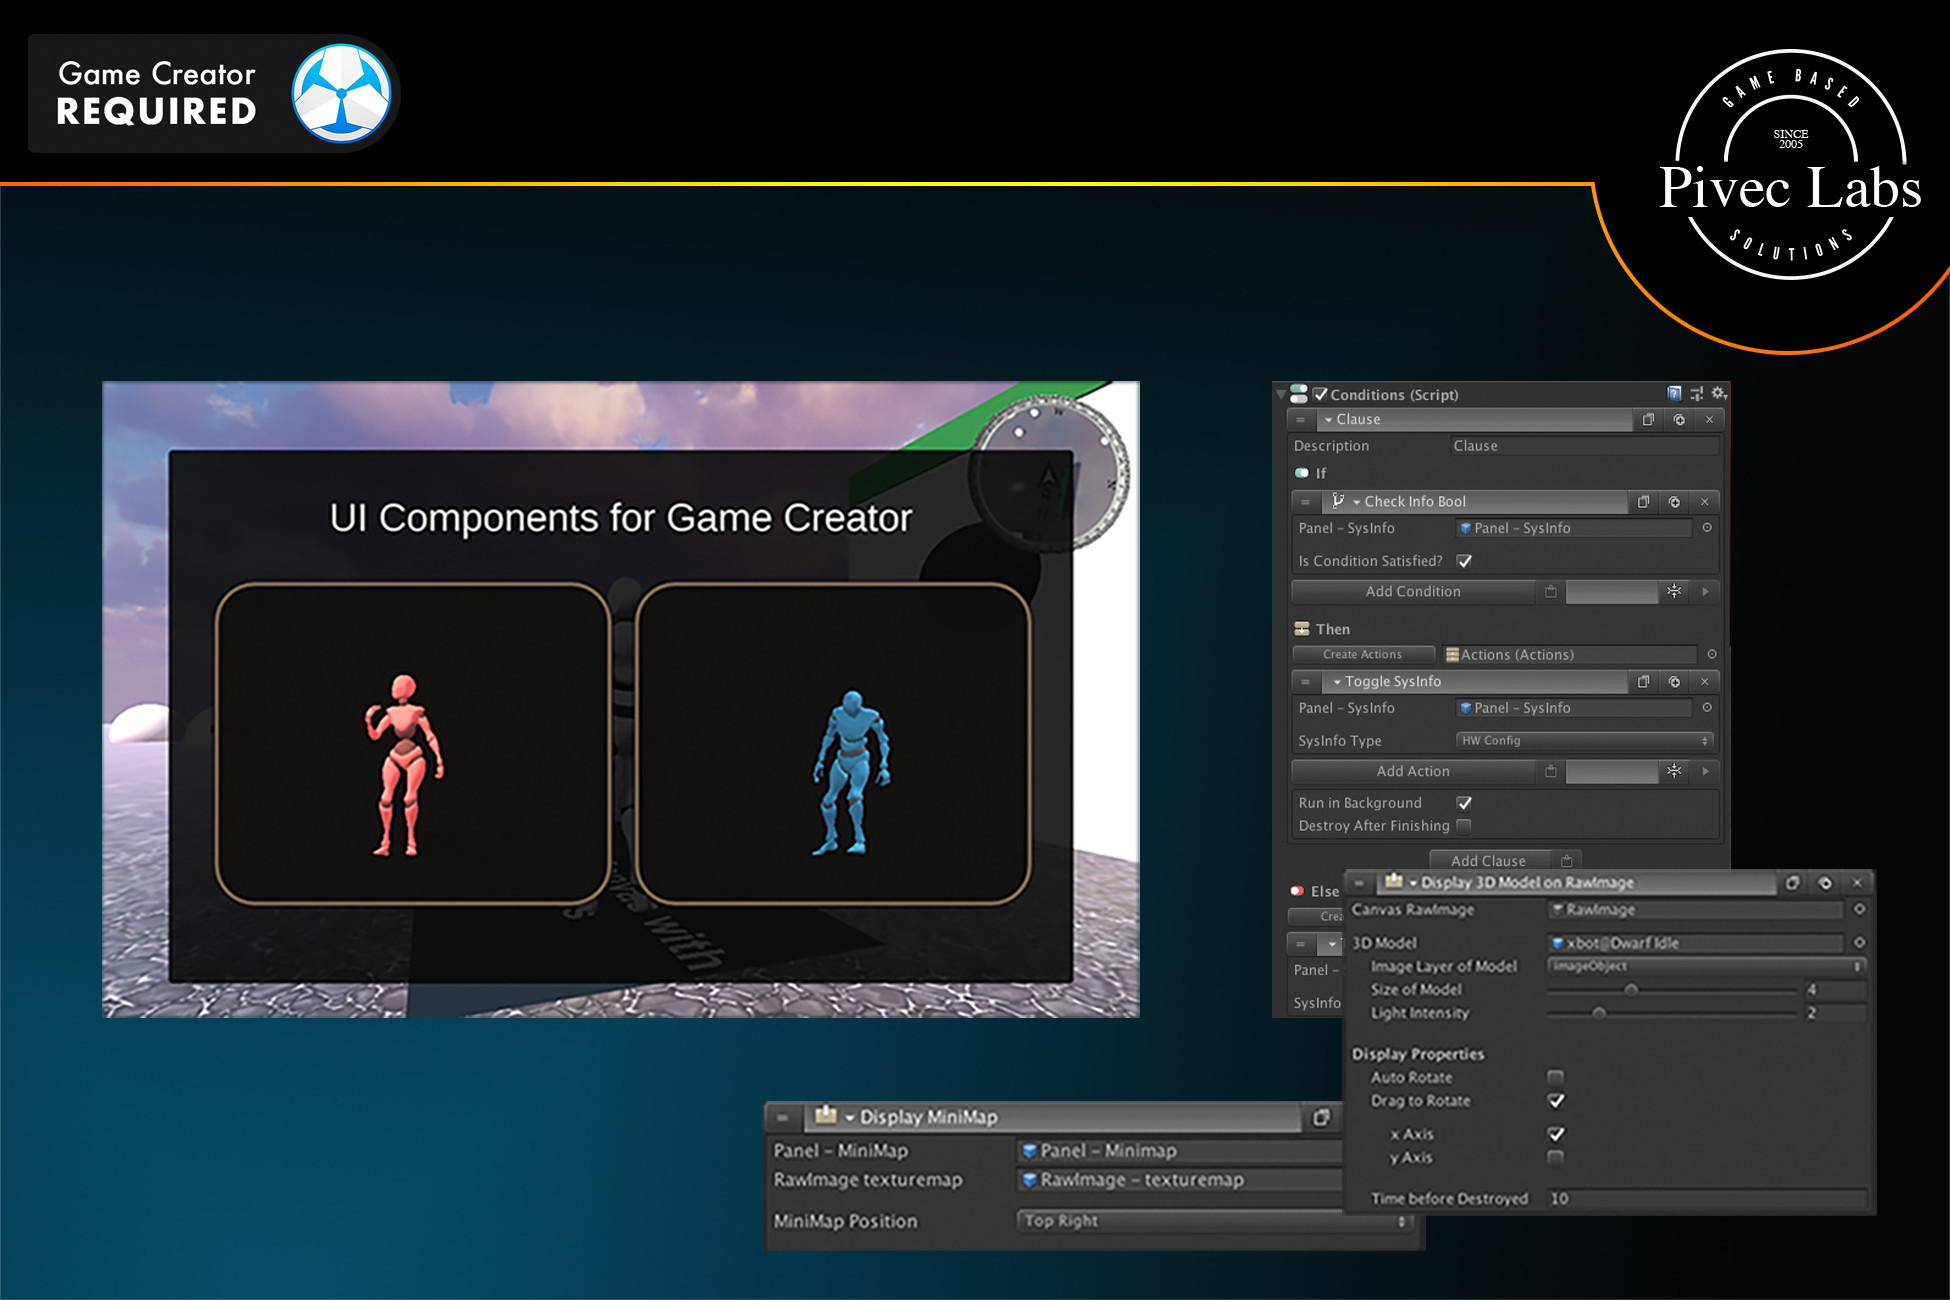
Task: Check the y Axis checkbox
Action: [1555, 1157]
